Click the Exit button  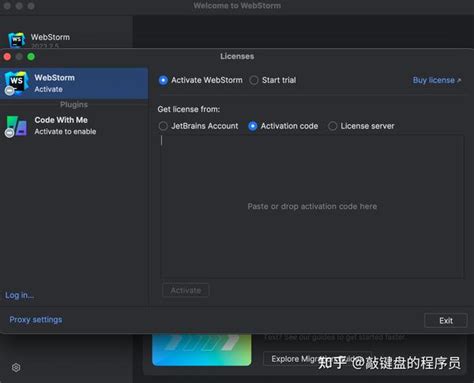tap(446, 321)
